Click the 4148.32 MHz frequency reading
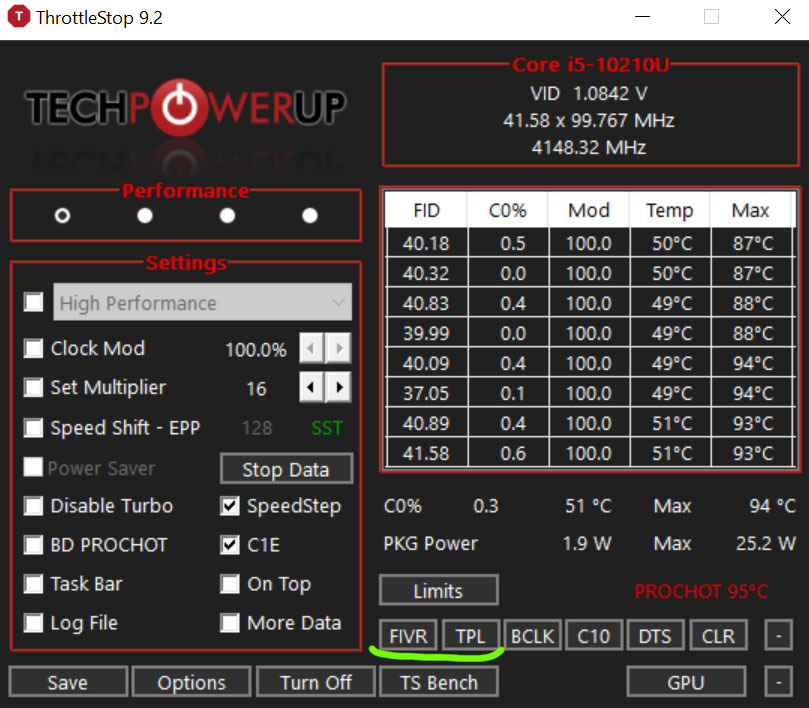This screenshot has width=809, height=708. coord(589,148)
